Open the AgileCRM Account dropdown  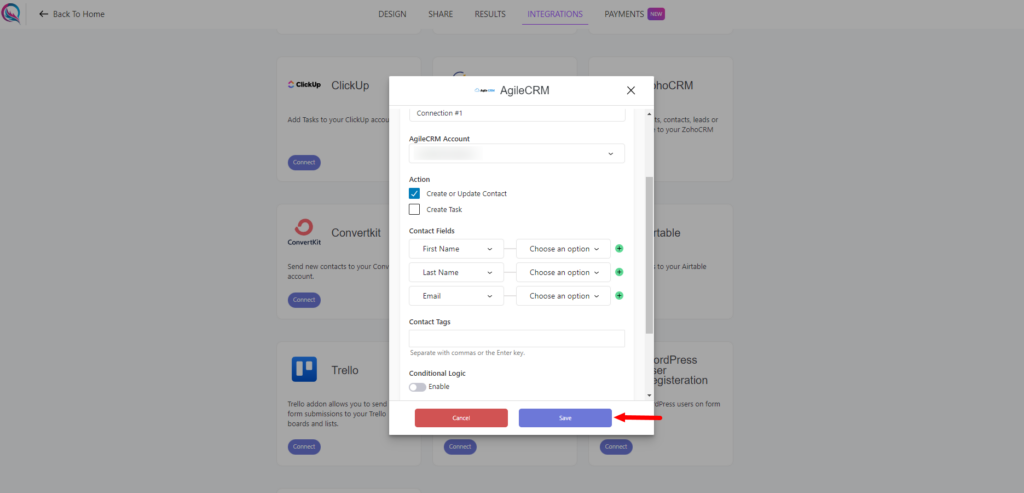[517, 153]
